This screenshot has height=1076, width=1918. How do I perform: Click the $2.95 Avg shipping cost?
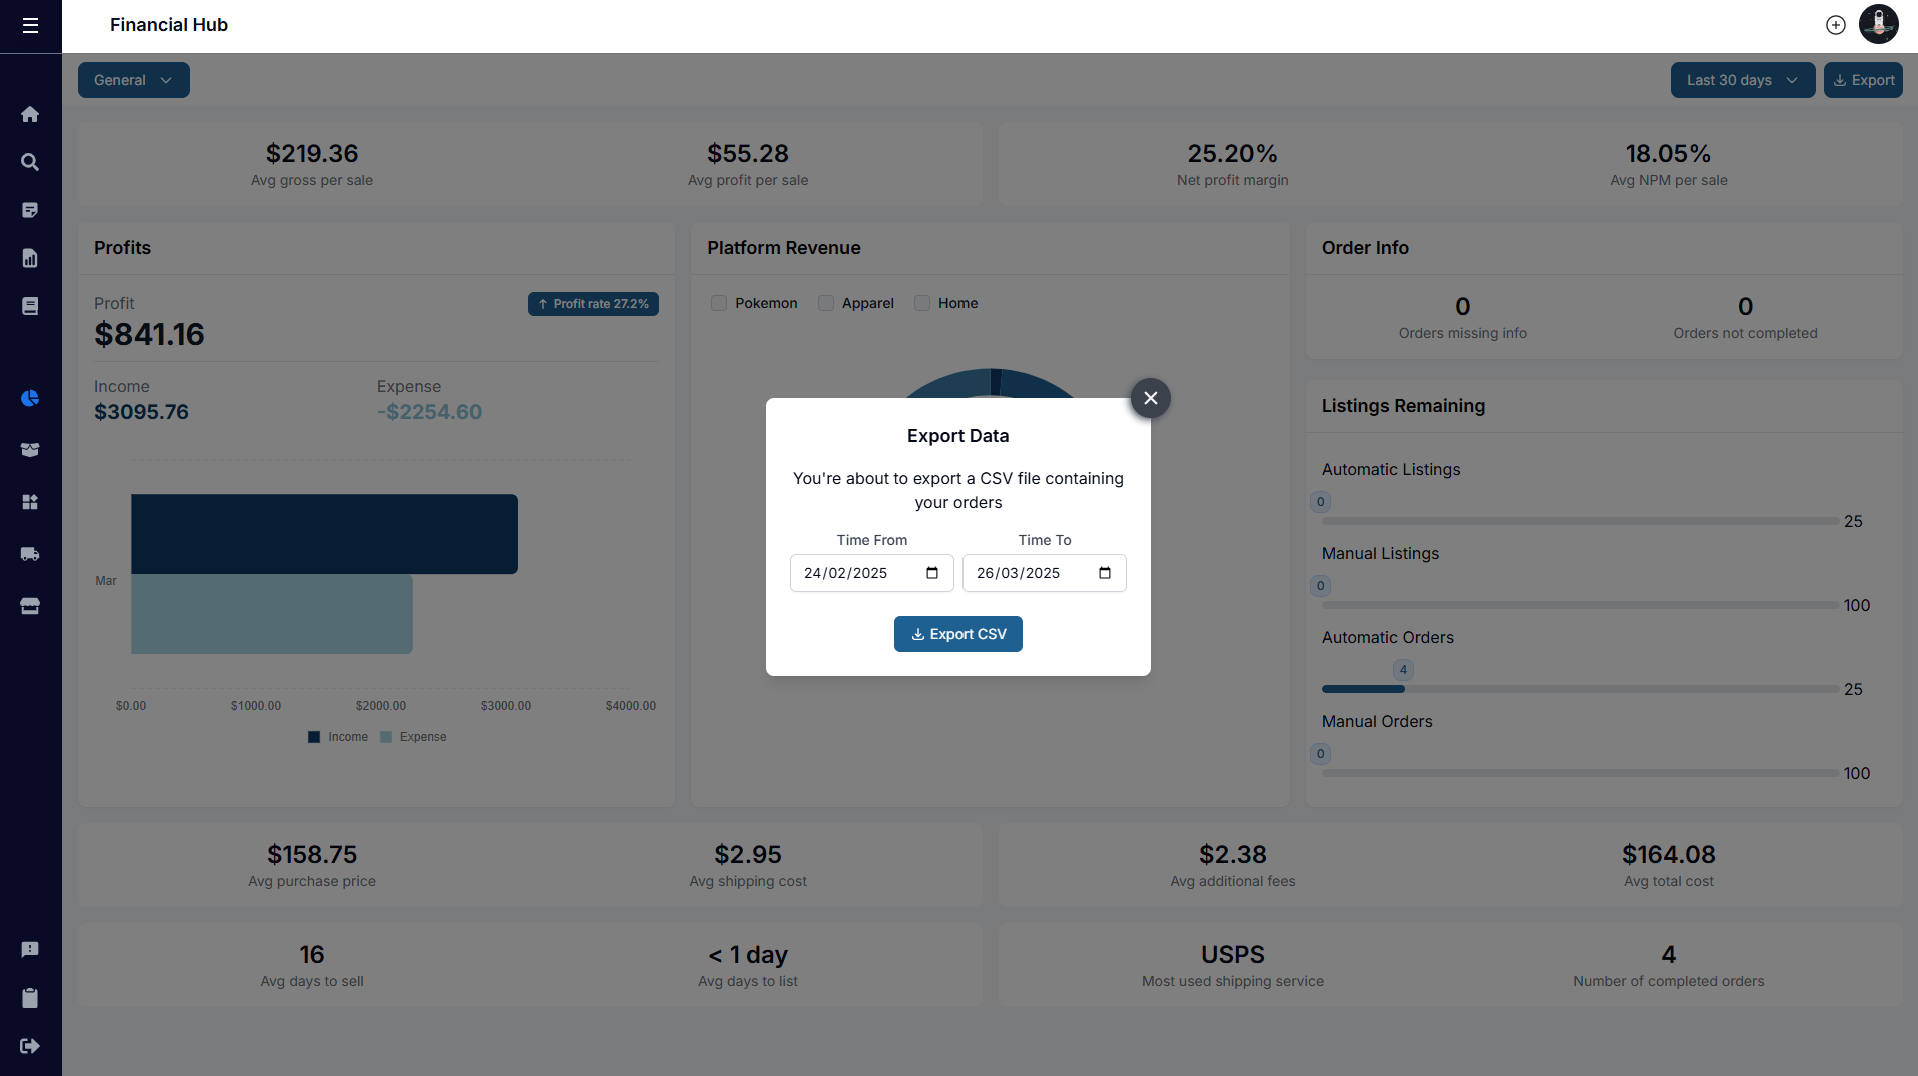pyautogui.click(x=748, y=855)
